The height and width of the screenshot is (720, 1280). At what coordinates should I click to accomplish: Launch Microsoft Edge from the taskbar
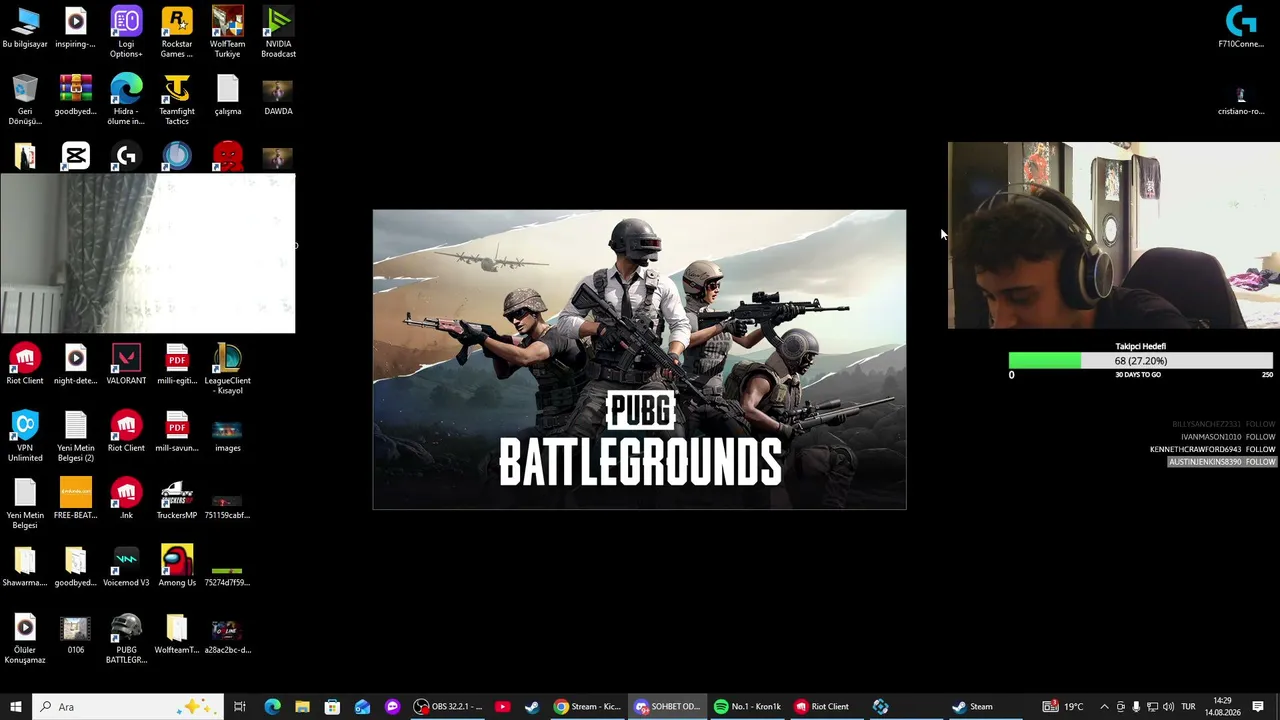pos(272,707)
